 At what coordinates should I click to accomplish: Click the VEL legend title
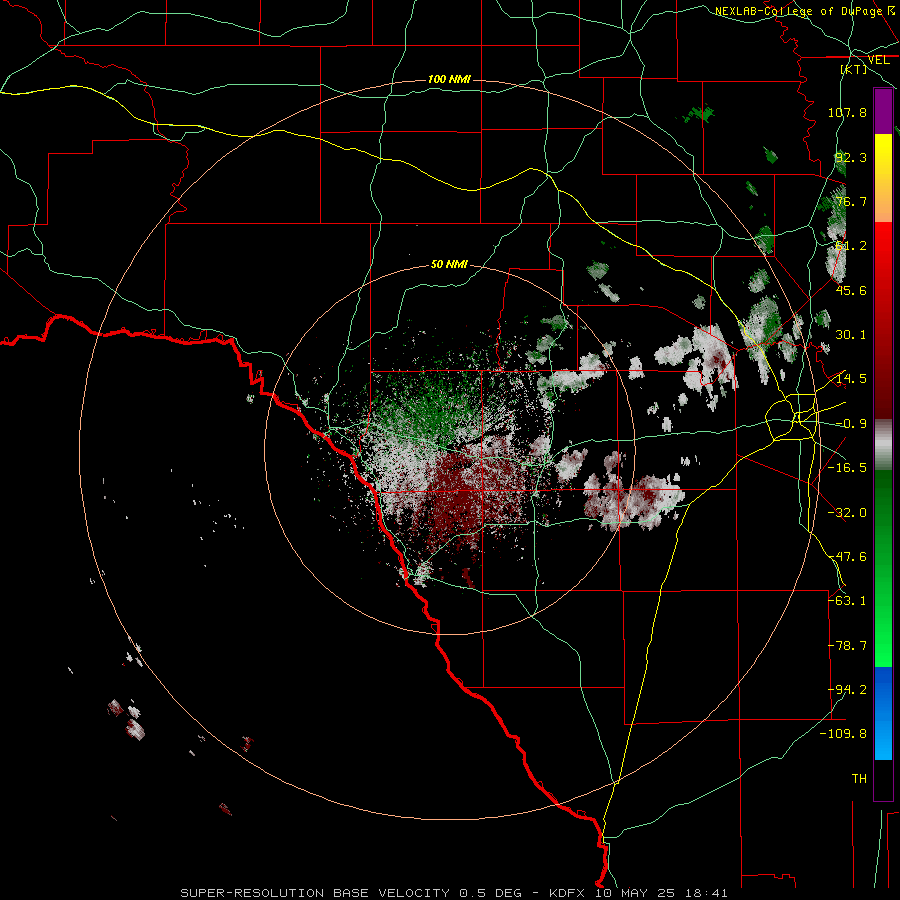tap(878, 60)
